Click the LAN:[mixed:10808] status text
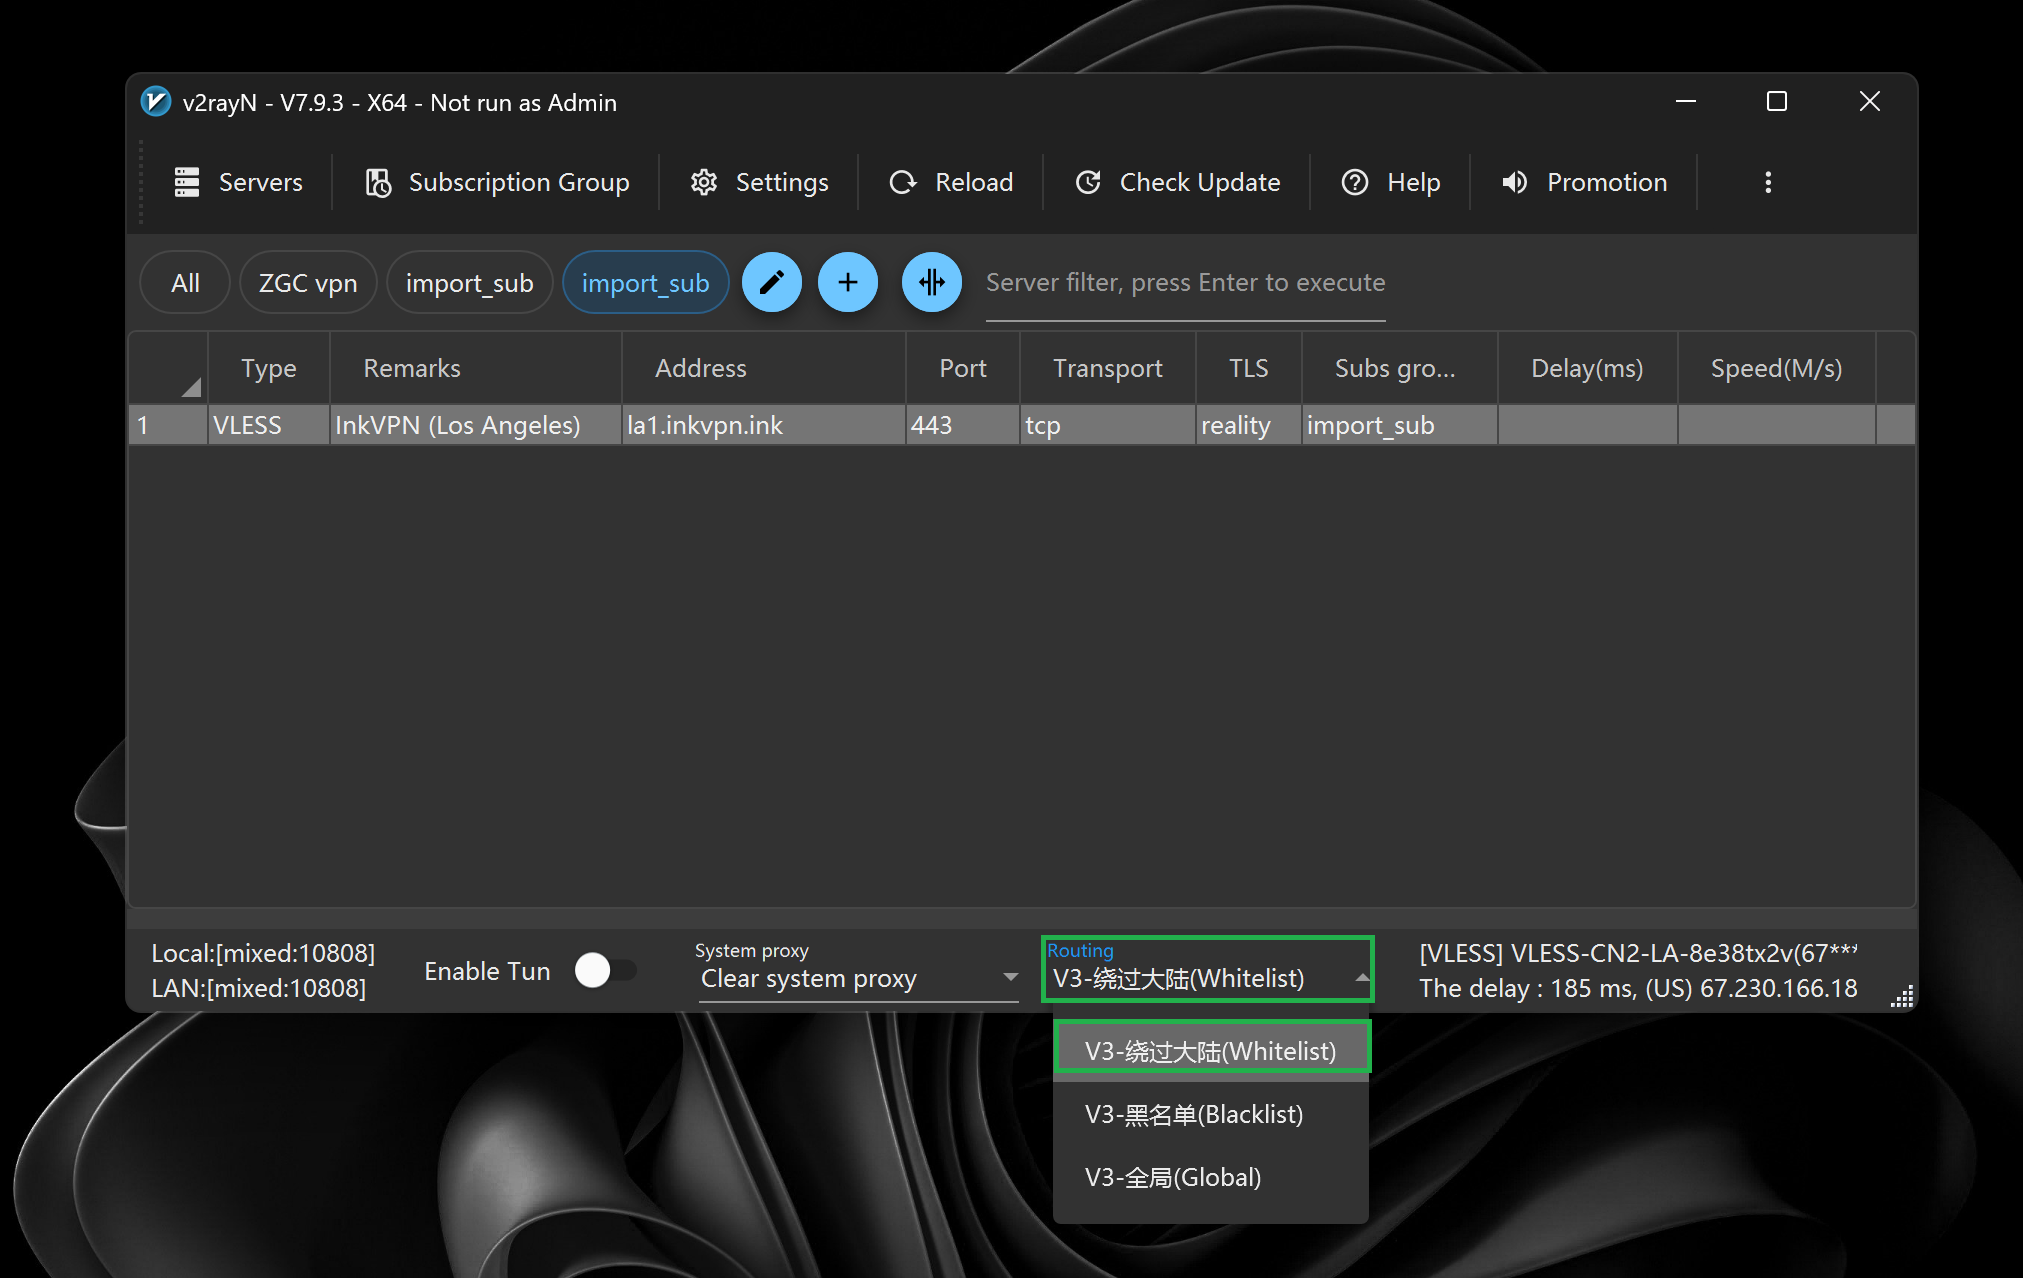Image resolution: width=2023 pixels, height=1278 pixels. coord(258,988)
